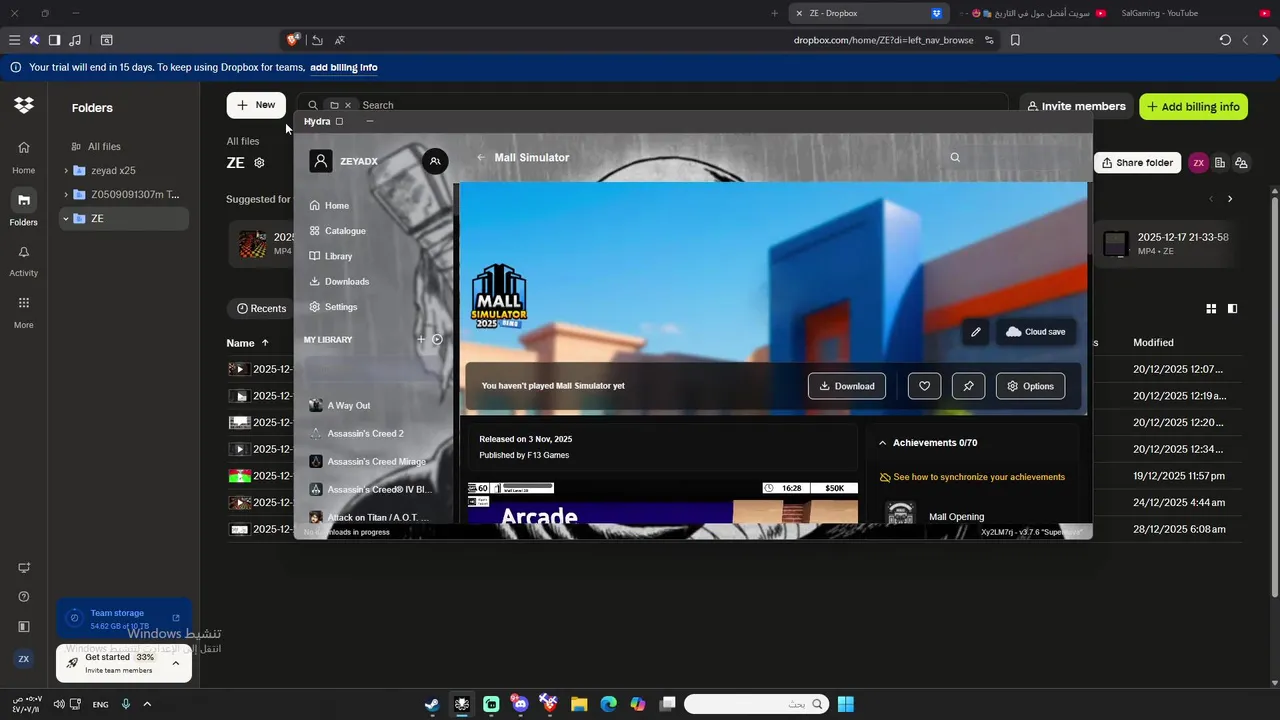The height and width of the screenshot is (720, 1280).
Task: Open File Explorer from the taskbar
Action: 579,704
